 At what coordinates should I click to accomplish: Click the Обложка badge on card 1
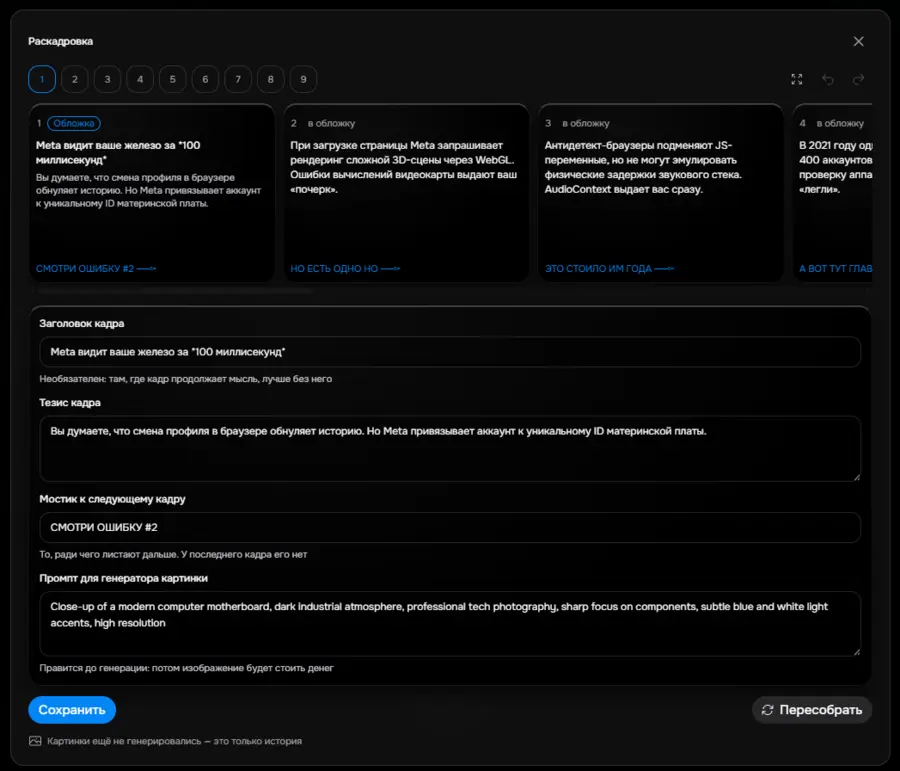click(x=73, y=123)
